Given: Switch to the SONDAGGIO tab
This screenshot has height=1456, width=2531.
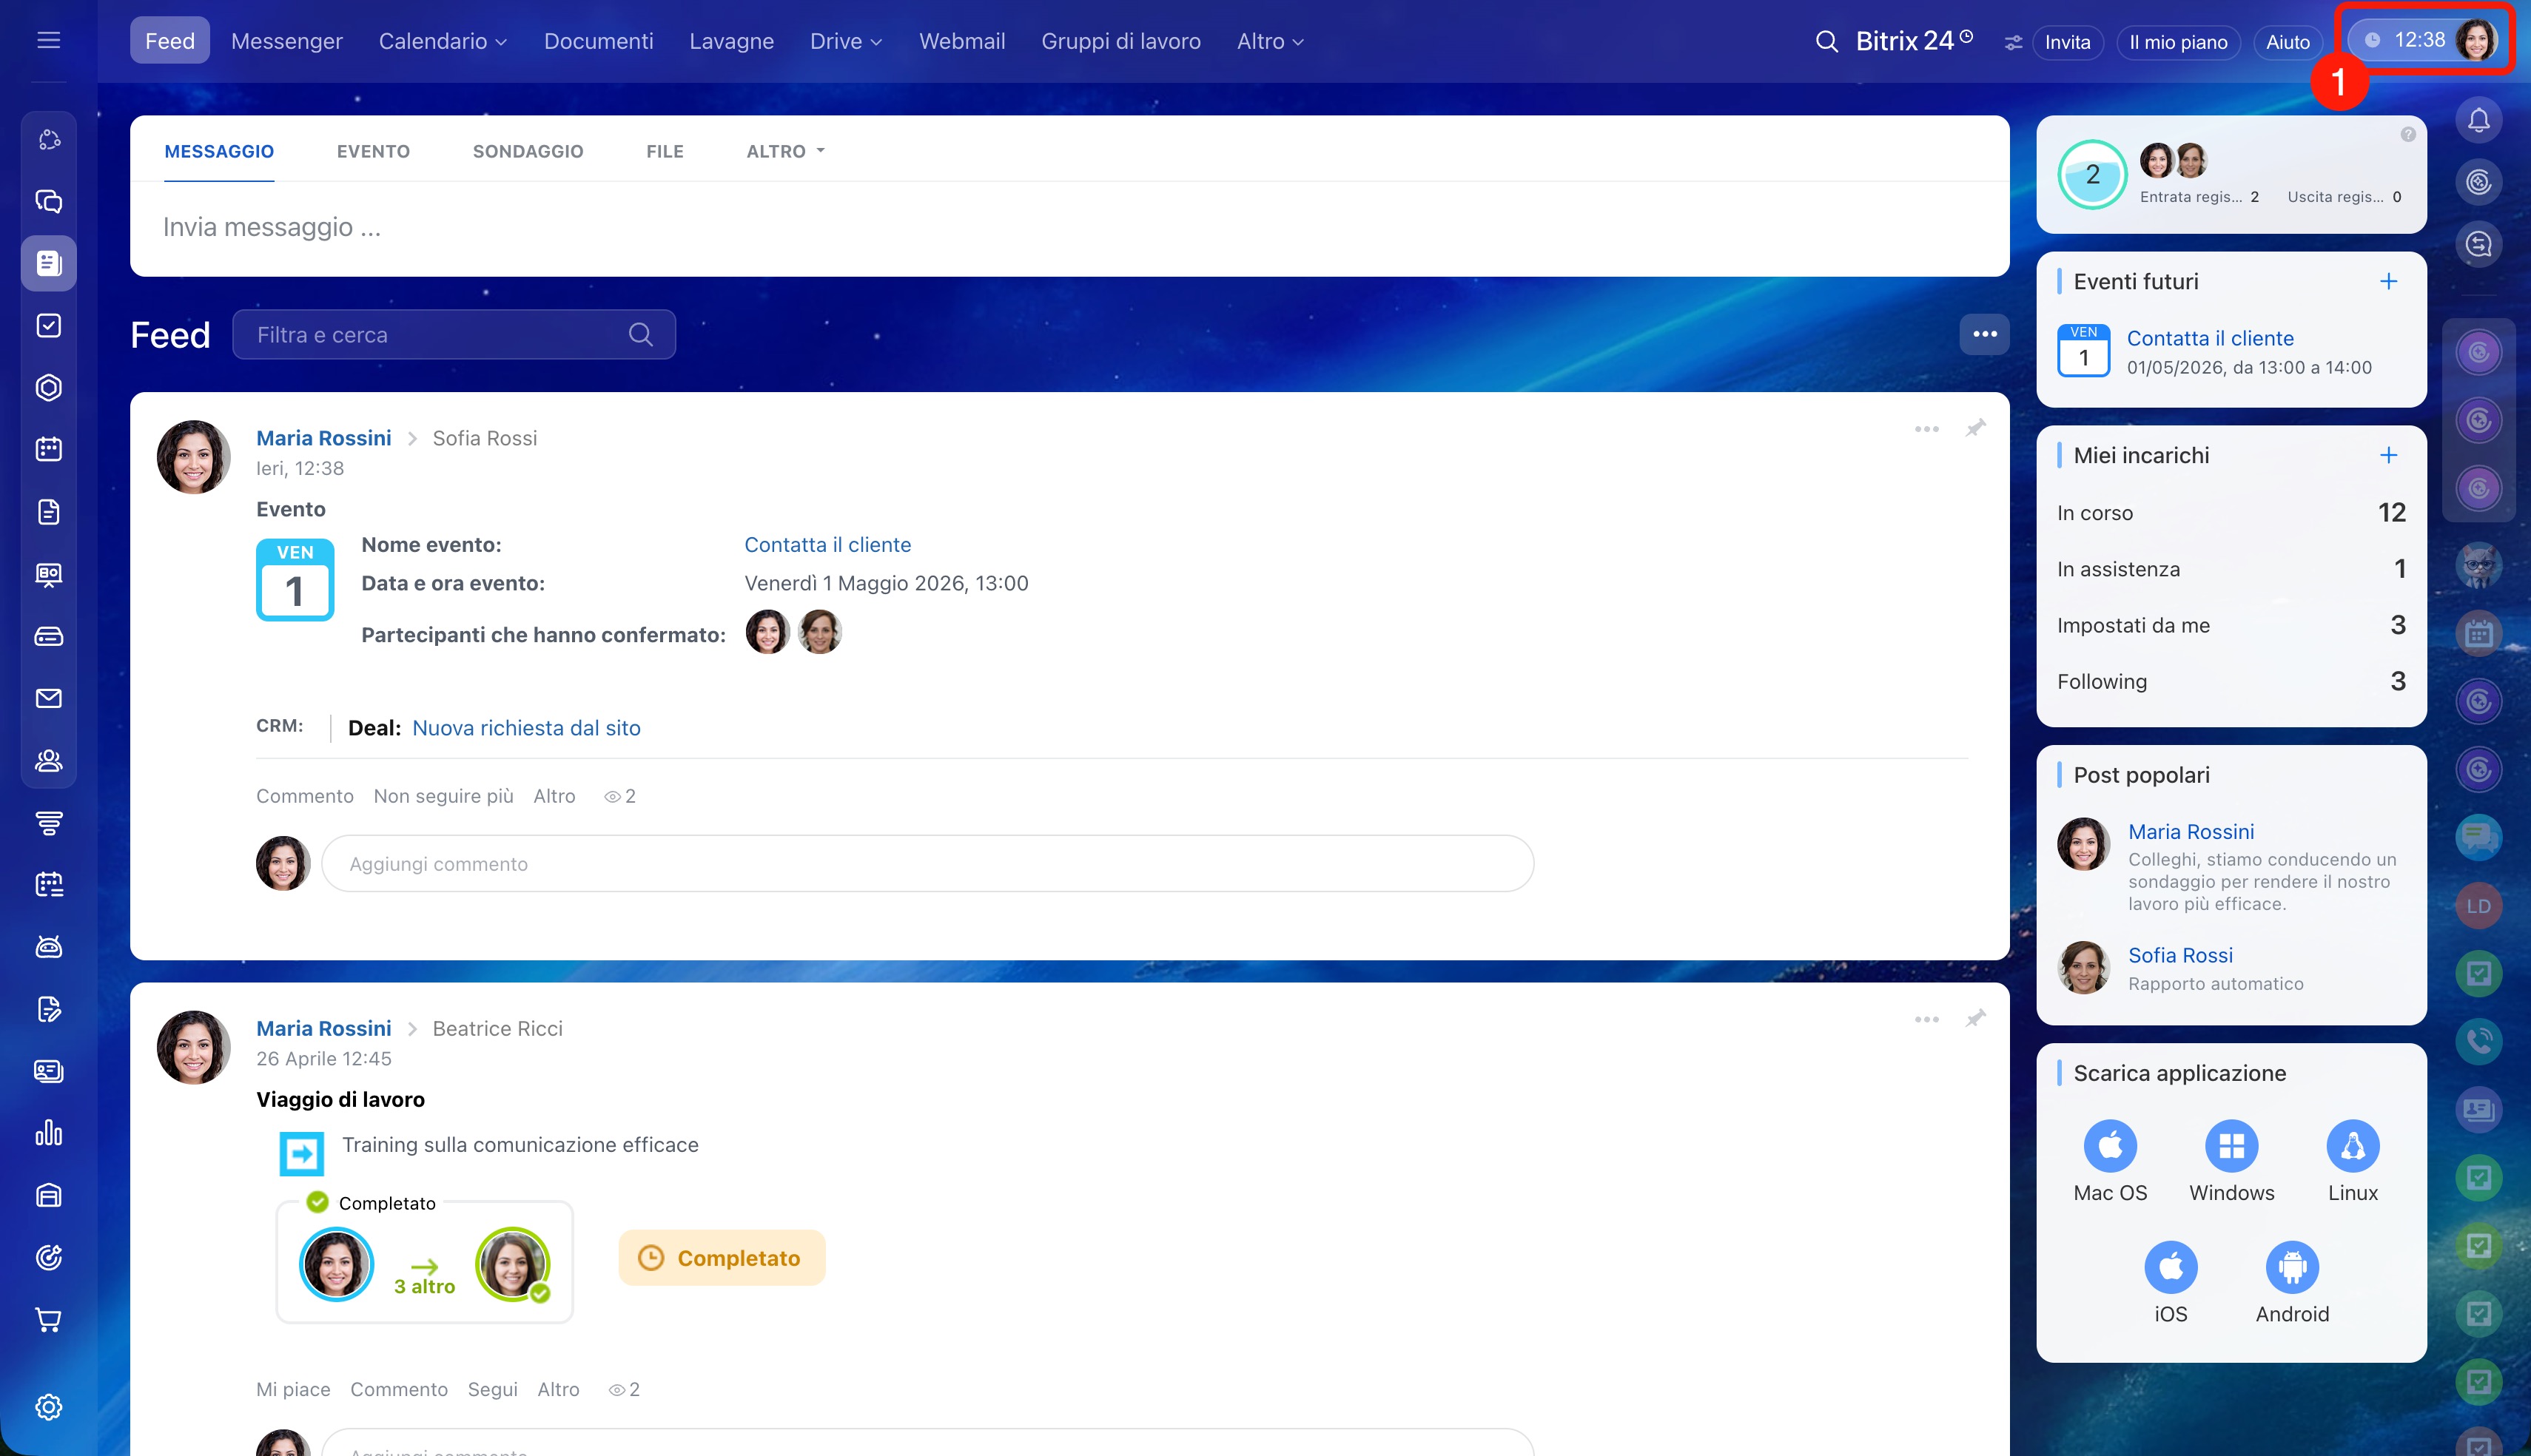Looking at the screenshot, I should pyautogui.click(x=527, y=151).
